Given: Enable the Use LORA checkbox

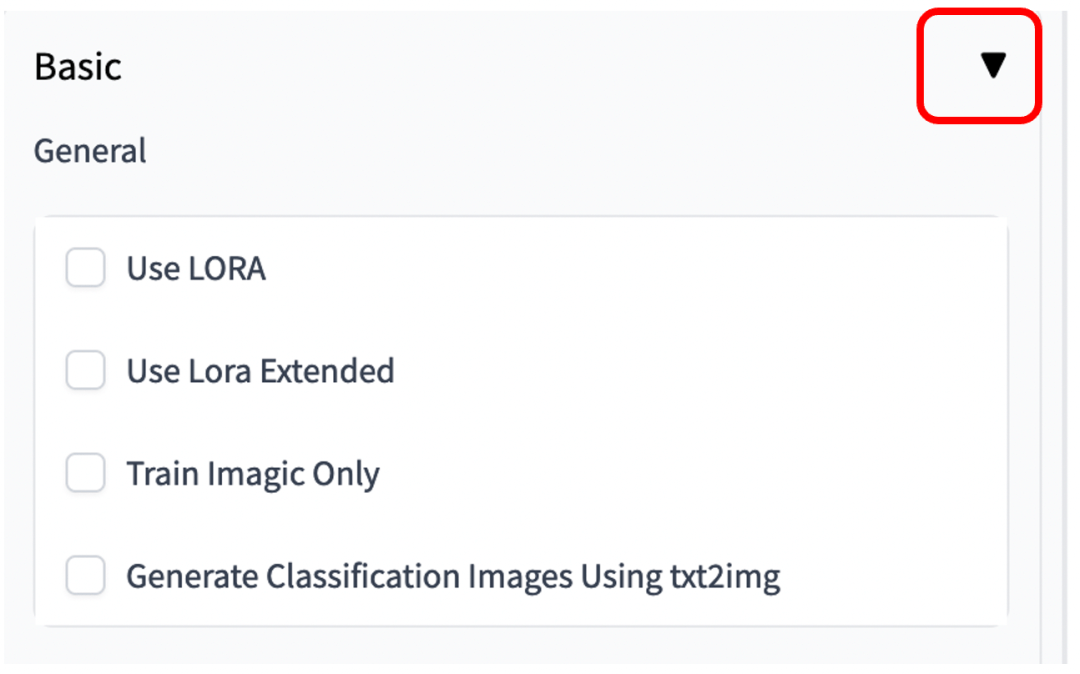Looking at the screenshot, I should 86,268.
